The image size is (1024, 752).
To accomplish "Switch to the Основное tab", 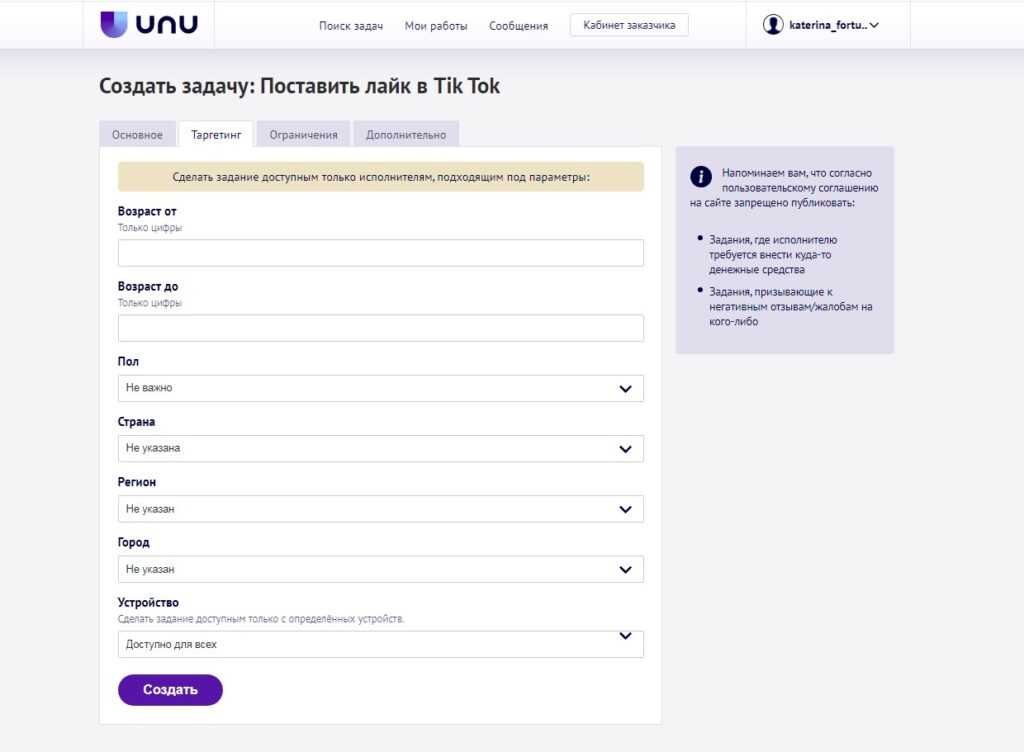I will 137,134.
